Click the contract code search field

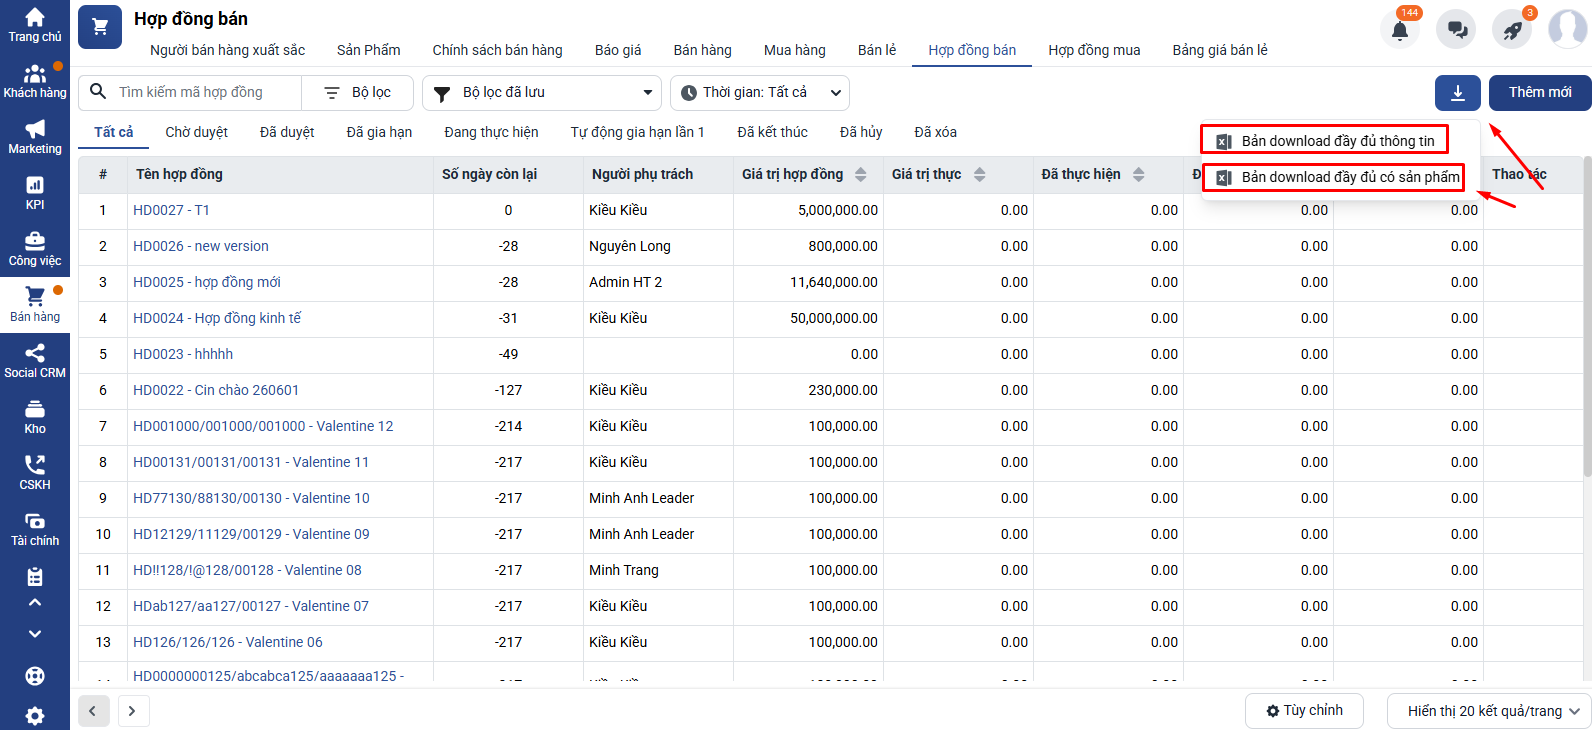[205, 93]
